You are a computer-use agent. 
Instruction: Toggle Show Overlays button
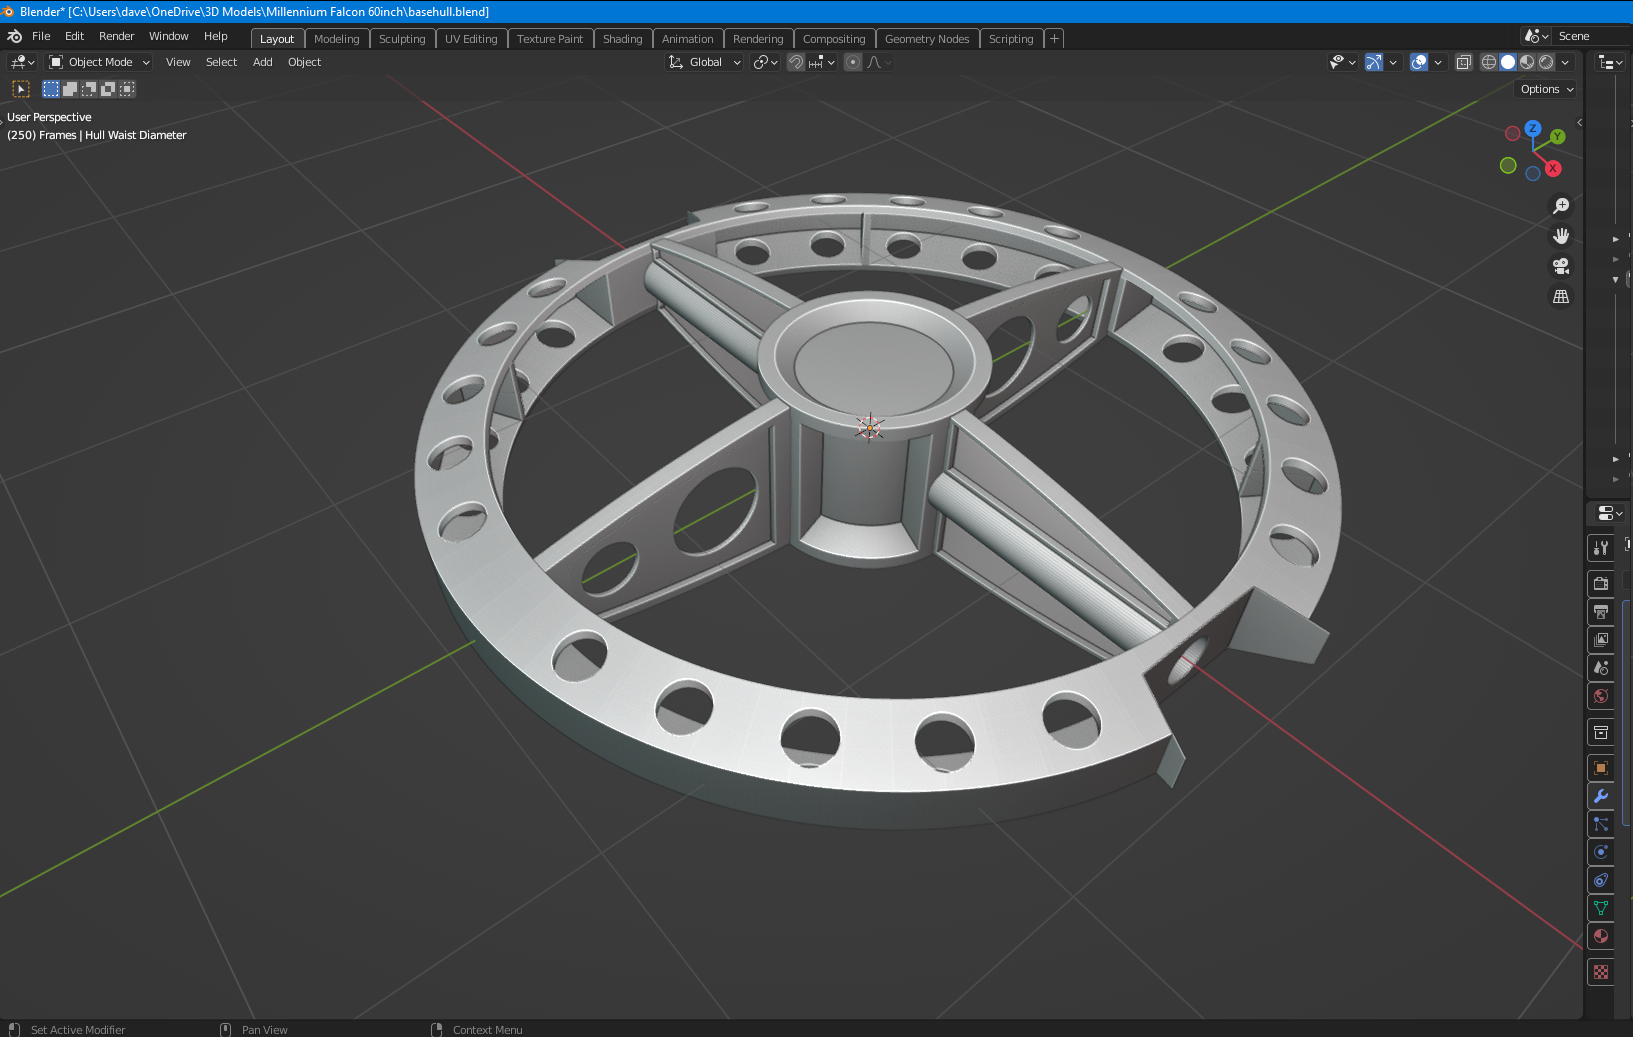(1419, 62)
